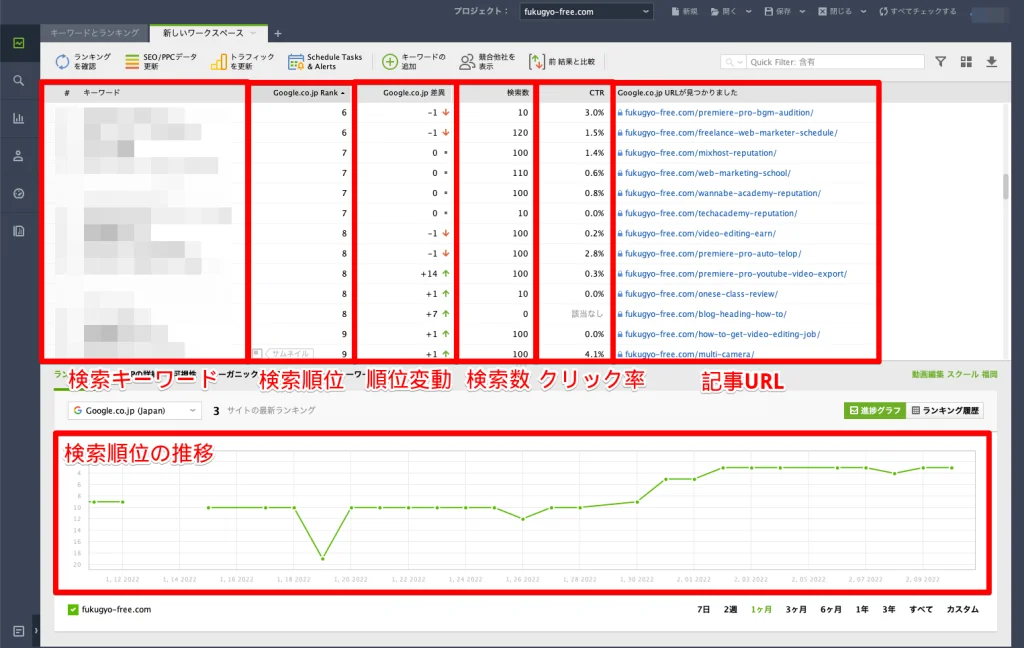Viewport: 1024px width, 648px height.
Task: Expand the 開く dropdown arrow
Action: pyautogui.click(x=748, y=11)
